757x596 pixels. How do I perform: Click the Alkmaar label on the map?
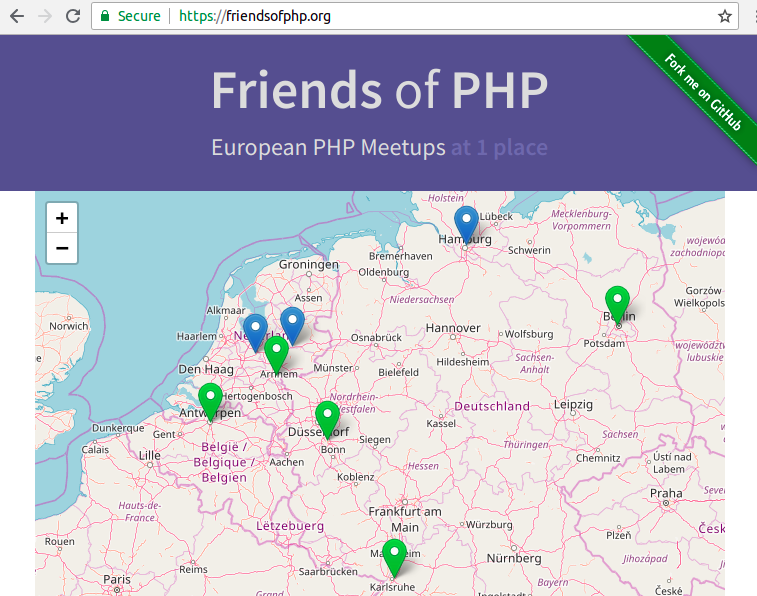click(226, 311)
